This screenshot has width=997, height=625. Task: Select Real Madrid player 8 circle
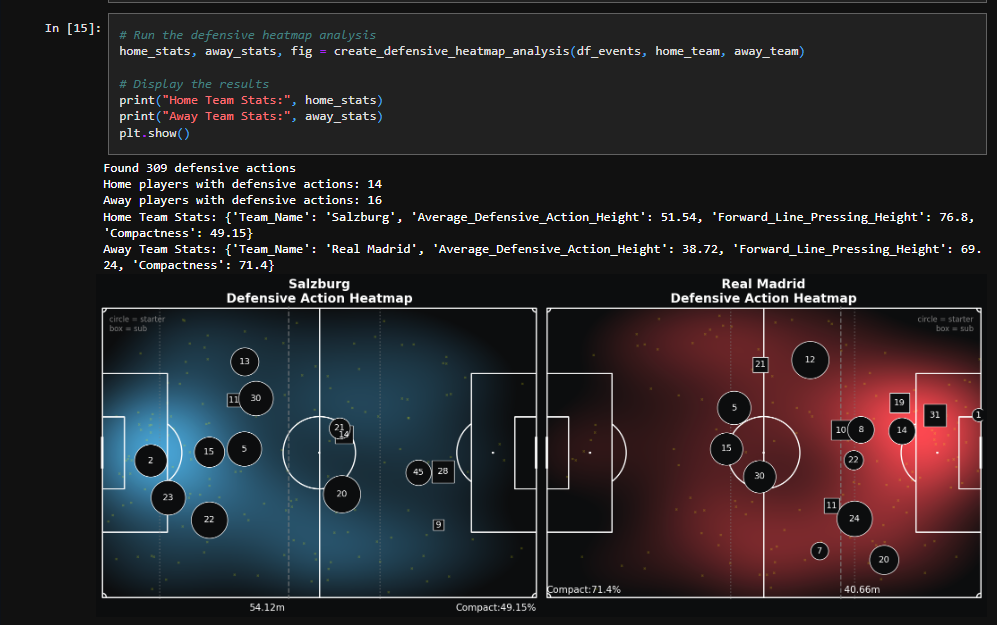click(x=861, y=430)
